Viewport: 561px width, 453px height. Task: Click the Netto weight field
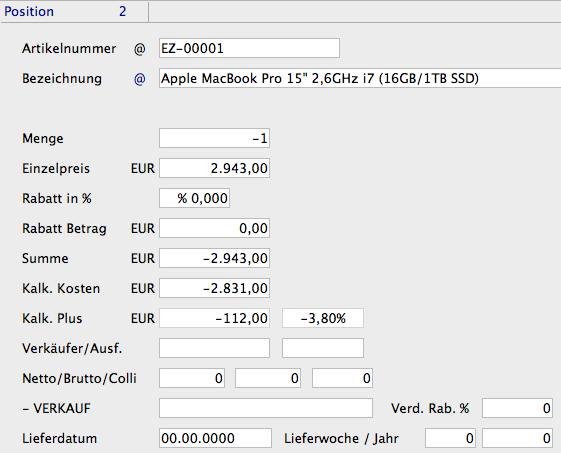tap(192, 378)
